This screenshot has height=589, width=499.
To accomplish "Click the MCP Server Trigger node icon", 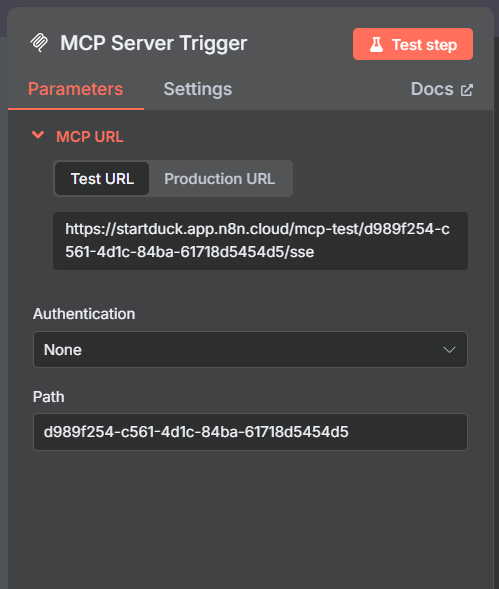I will pos(39,43).
